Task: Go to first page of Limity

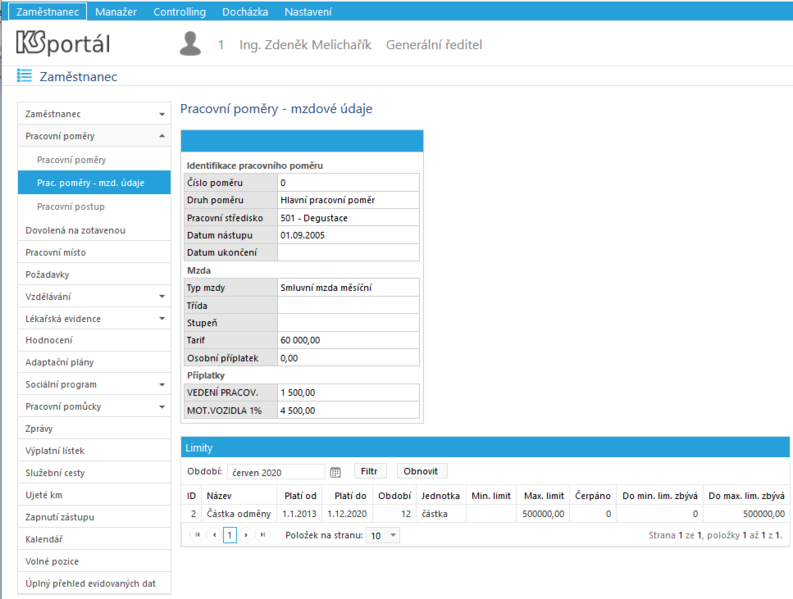Action: pos(198,535)
